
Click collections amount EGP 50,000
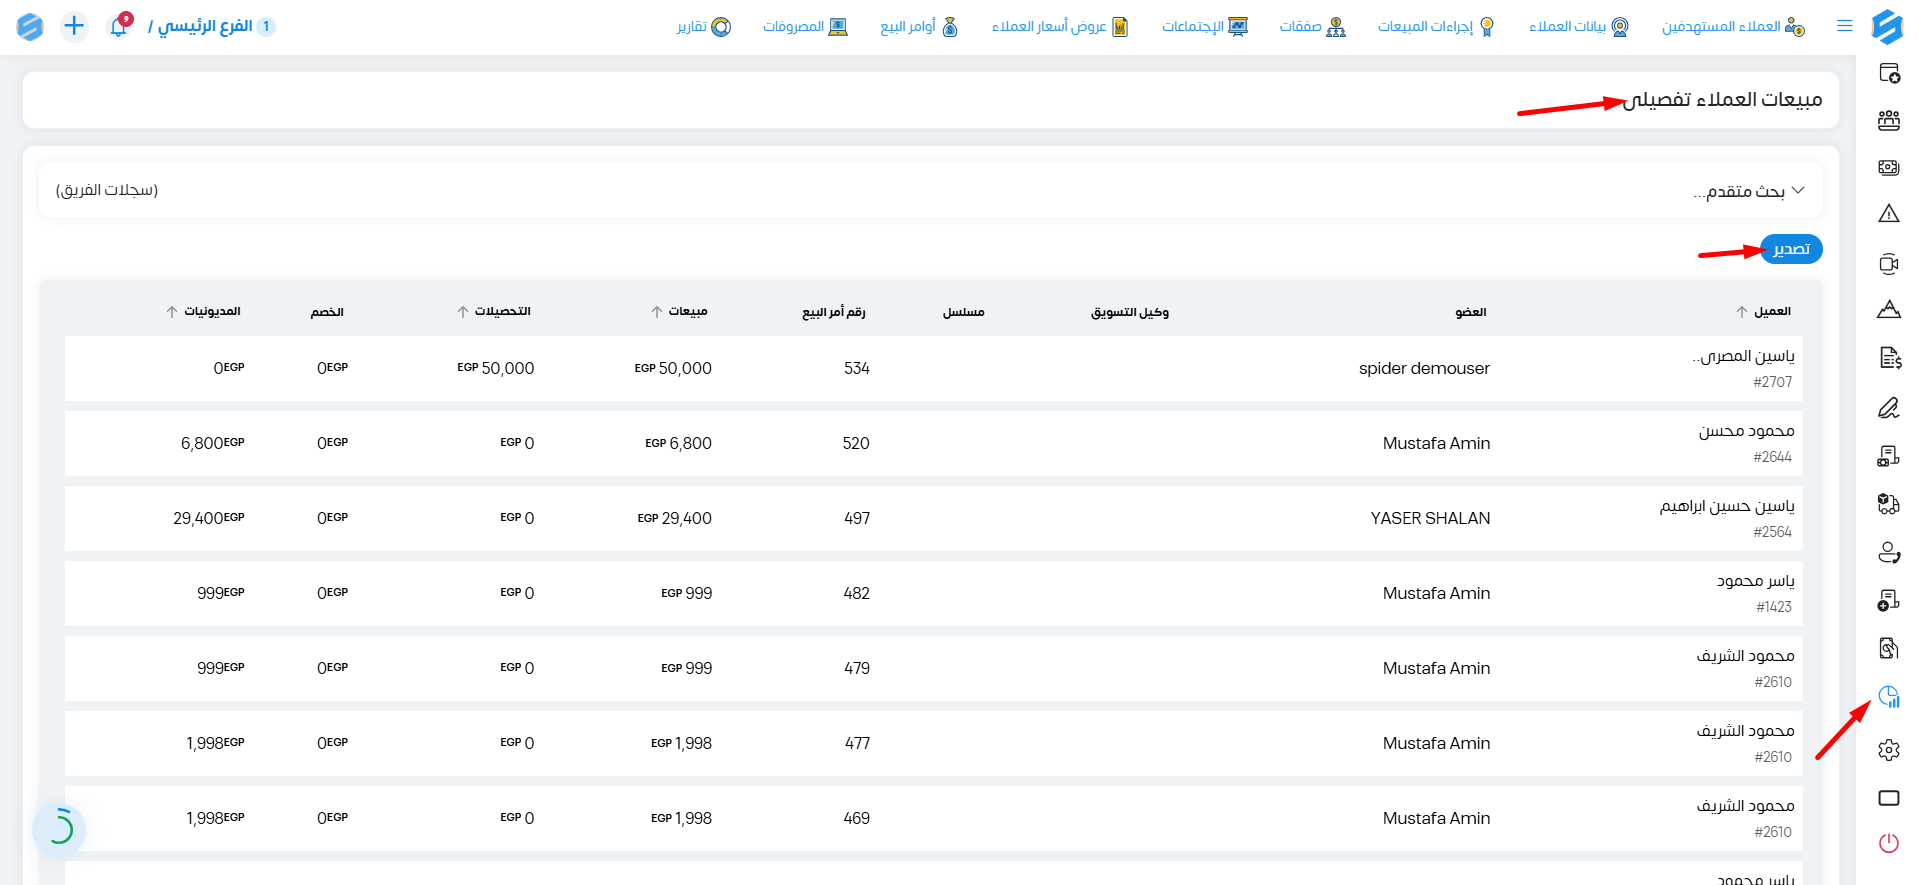(496, 369)
